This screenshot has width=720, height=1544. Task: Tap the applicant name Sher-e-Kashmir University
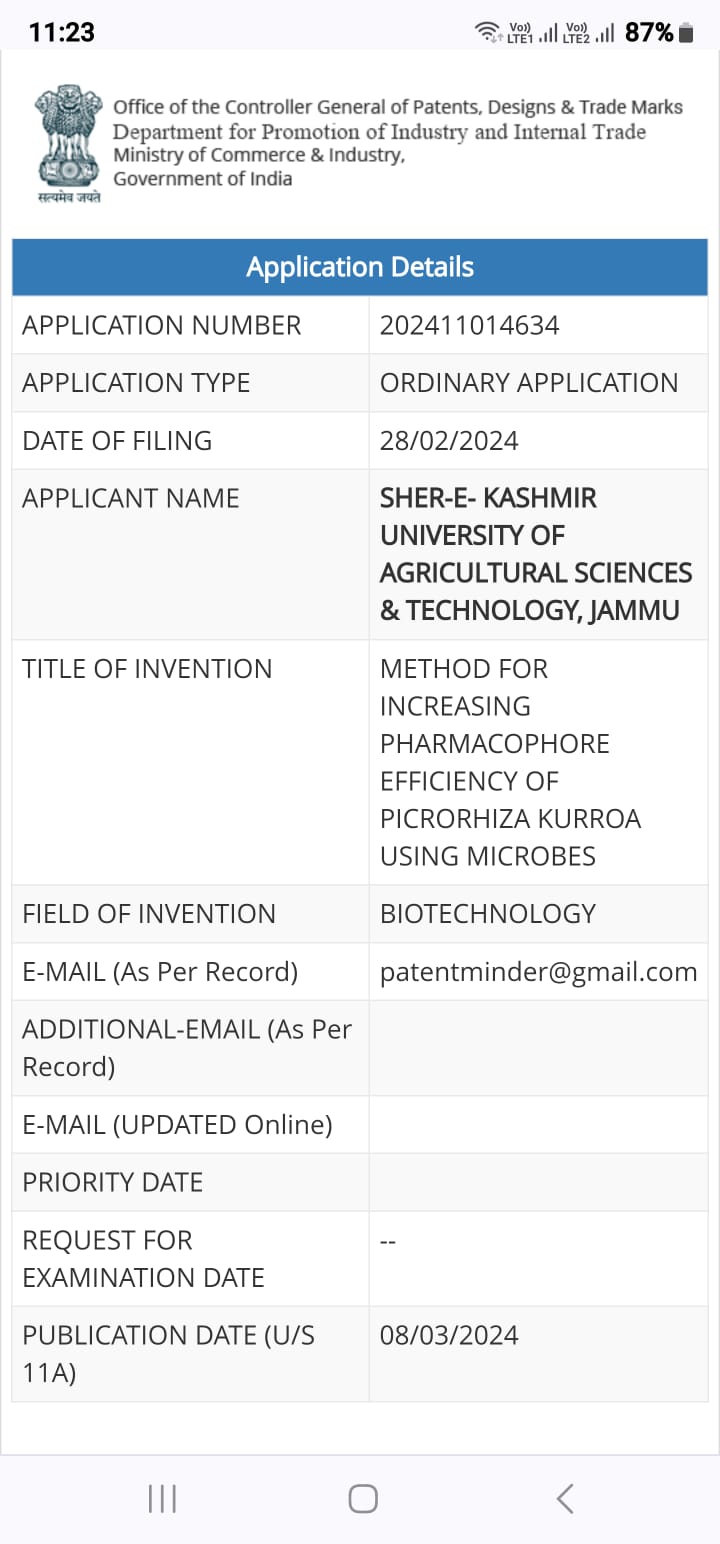point(536,554)
